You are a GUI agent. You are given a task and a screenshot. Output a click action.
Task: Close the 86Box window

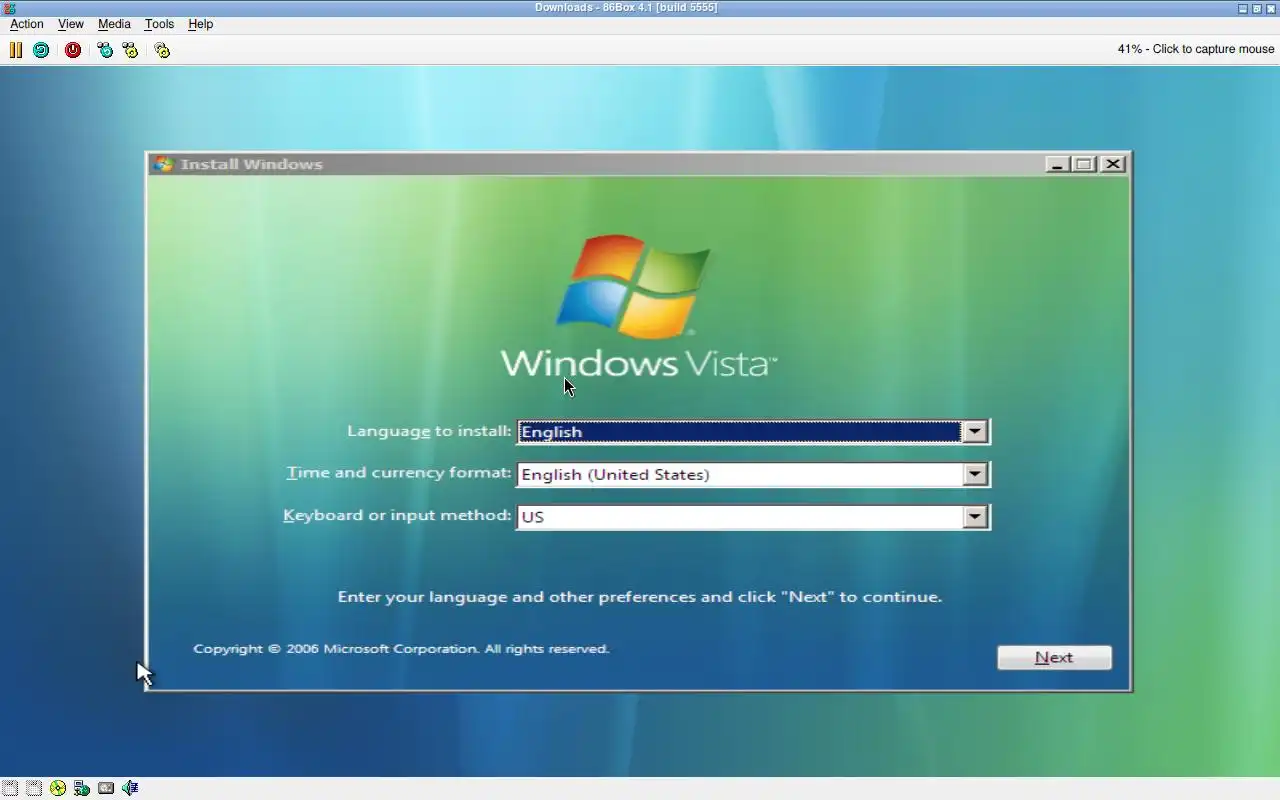[1271, 8]
